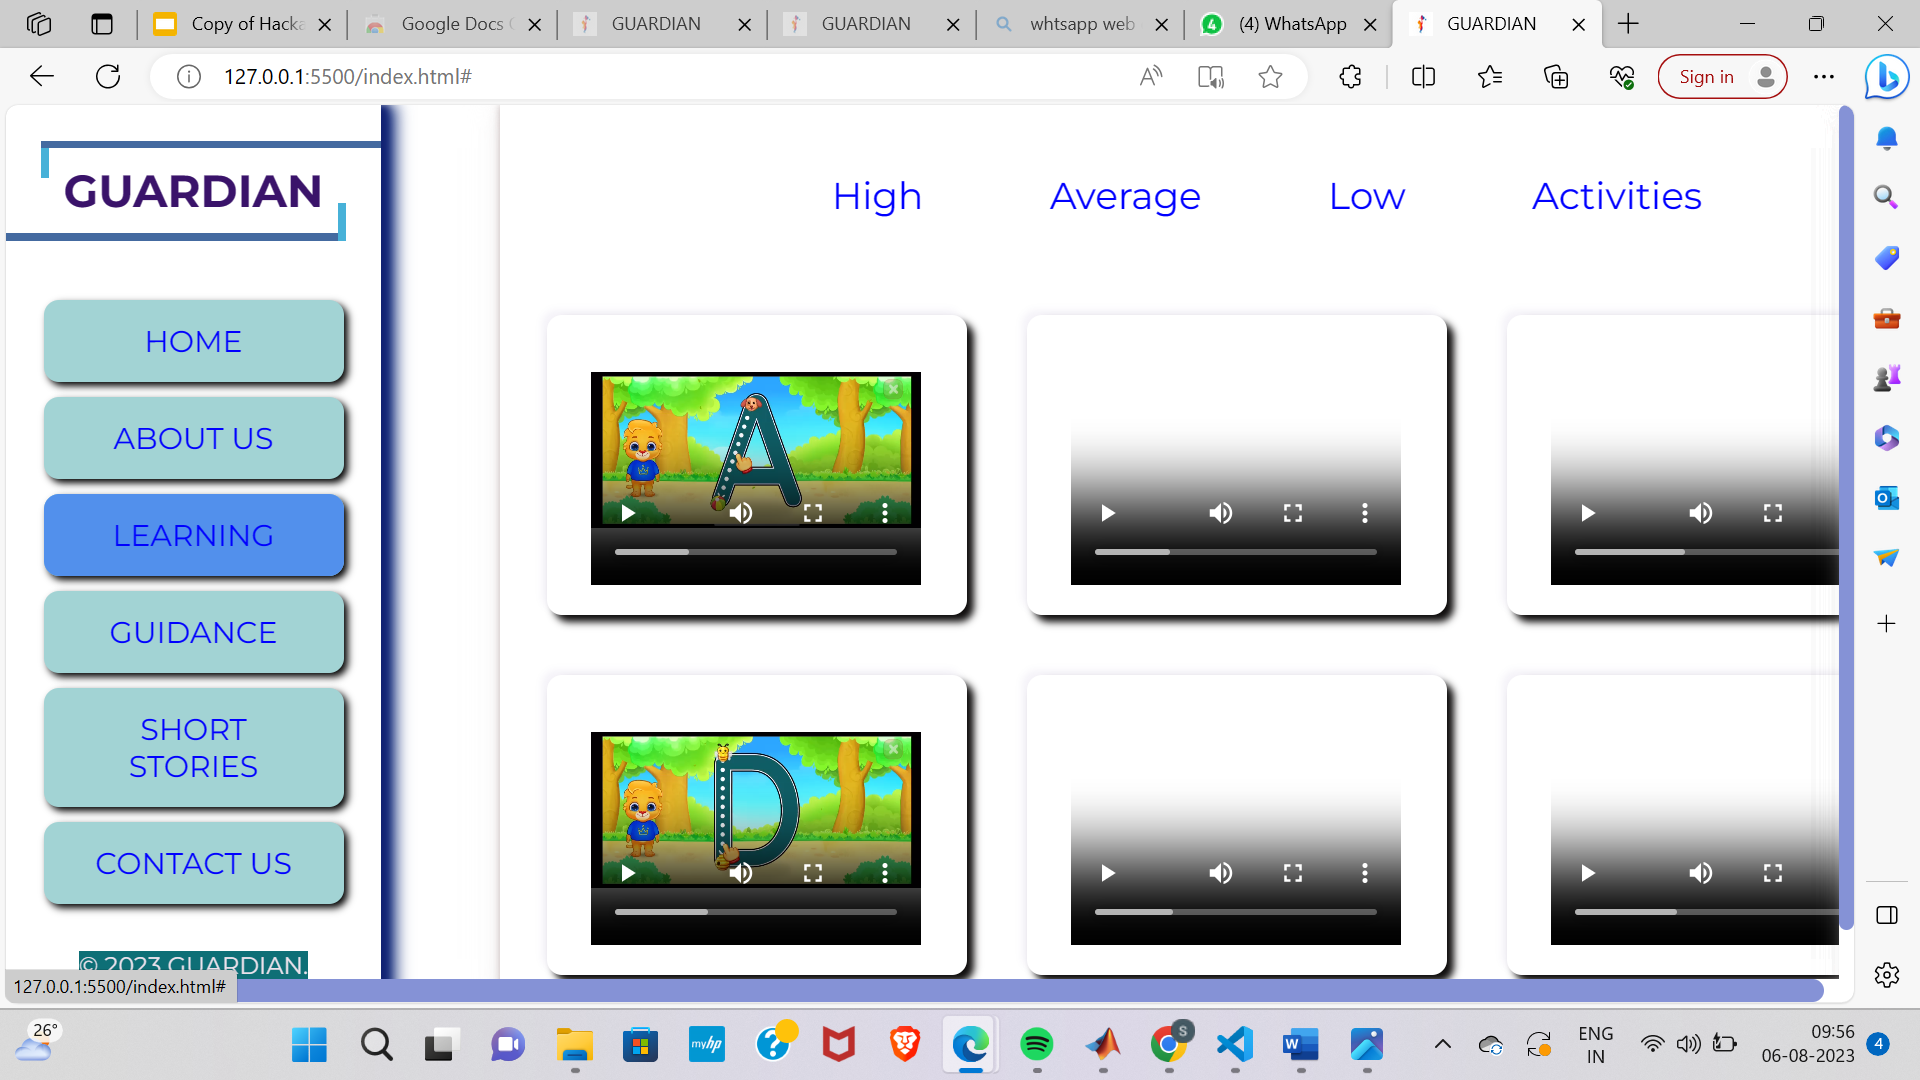Image resolution: width=1920 pixels, height=1080 pixels.
Task: Open Spotify from the taskbar
Action: click(1036, 1045)
